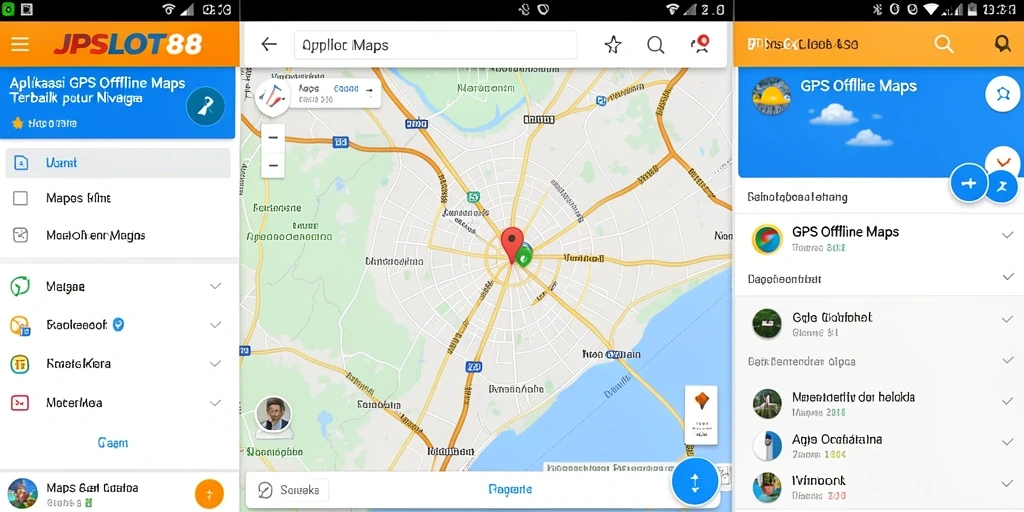Expand the KmetoKera row chevron
The image size is (1024, 512).
pos(216,364)
